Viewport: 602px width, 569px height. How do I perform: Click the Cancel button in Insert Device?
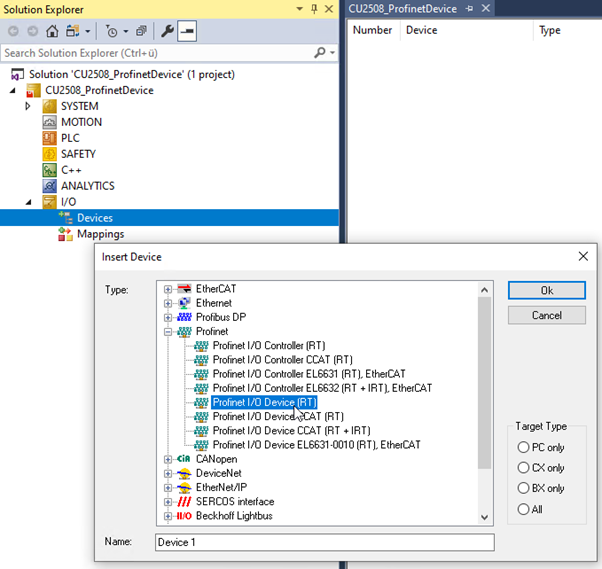pyautogui.click(x=547, y=315)
